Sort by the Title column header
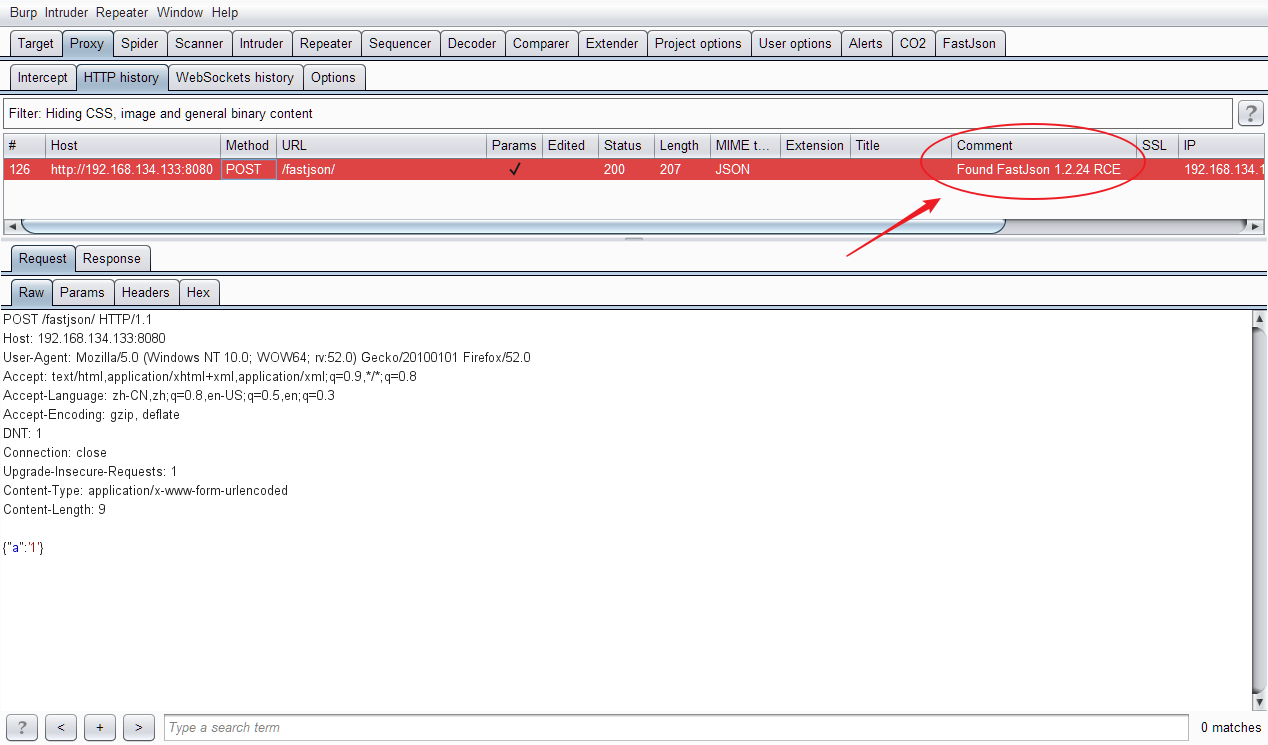The width and height of the screenshot is (1268, 745). [901, 145]
